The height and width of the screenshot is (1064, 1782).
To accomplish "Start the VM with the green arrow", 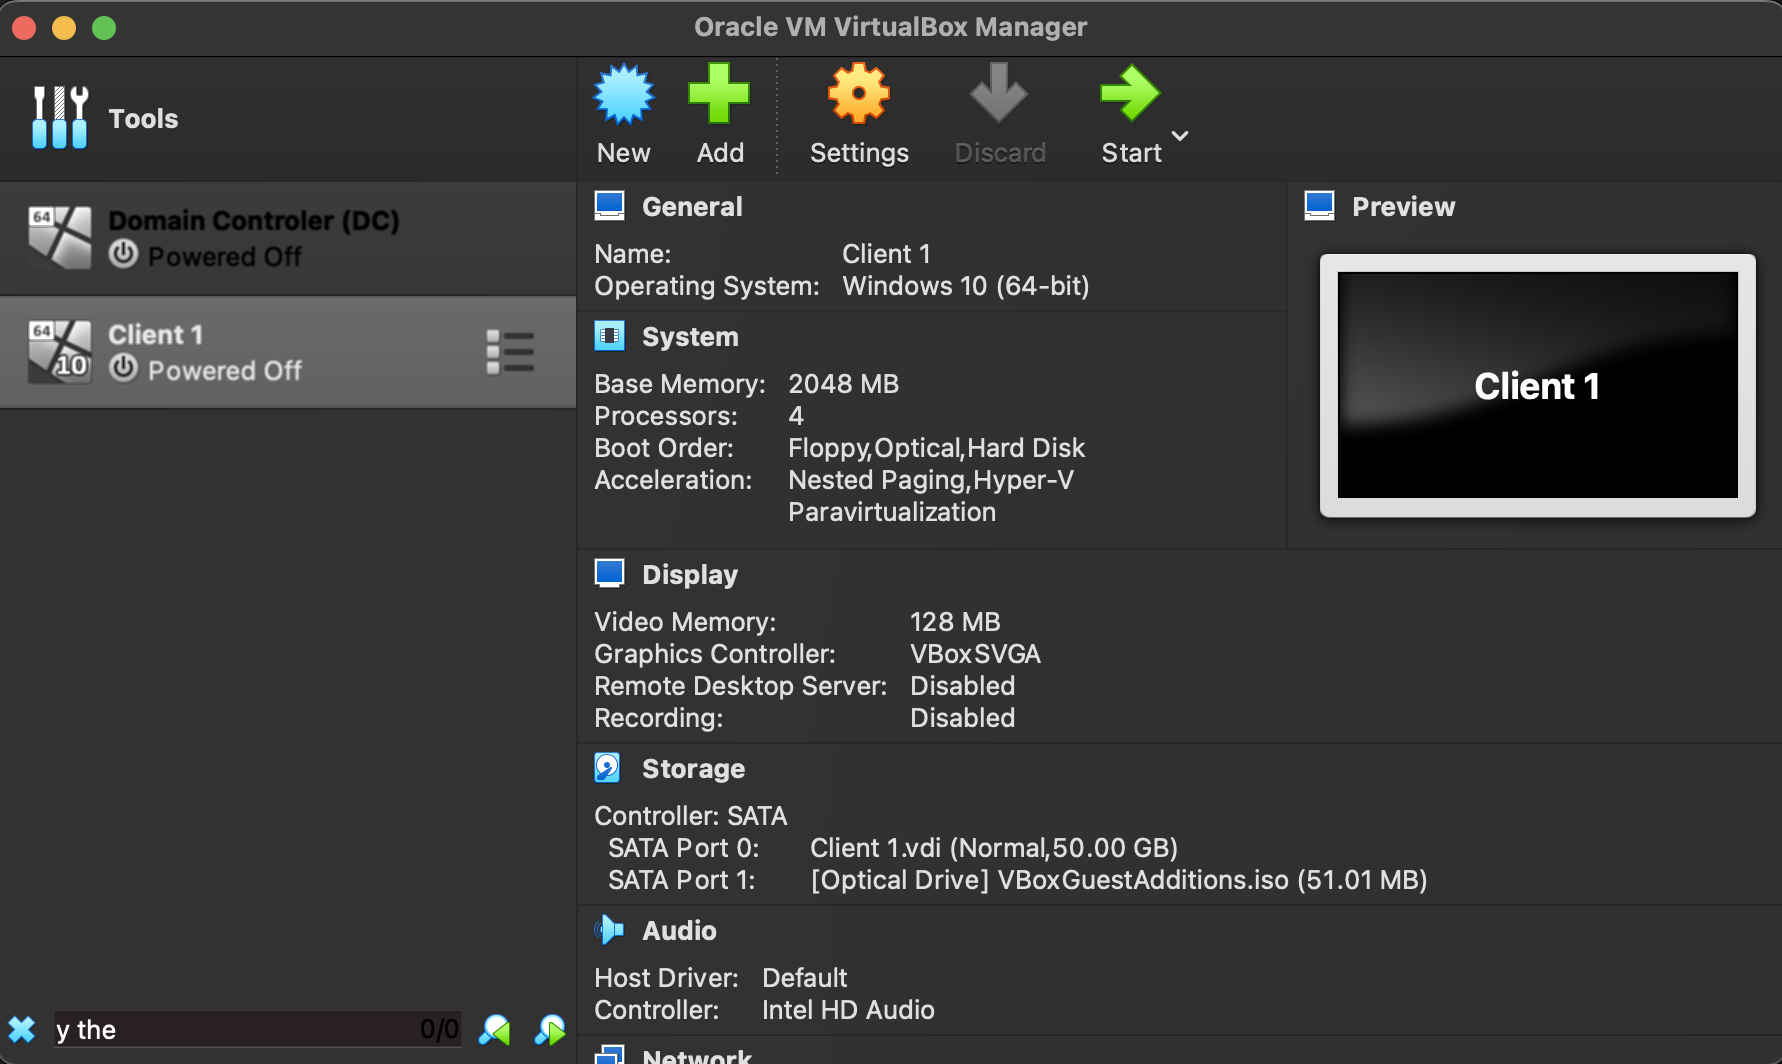I will pyautogui.click(x=1130, y=94).
